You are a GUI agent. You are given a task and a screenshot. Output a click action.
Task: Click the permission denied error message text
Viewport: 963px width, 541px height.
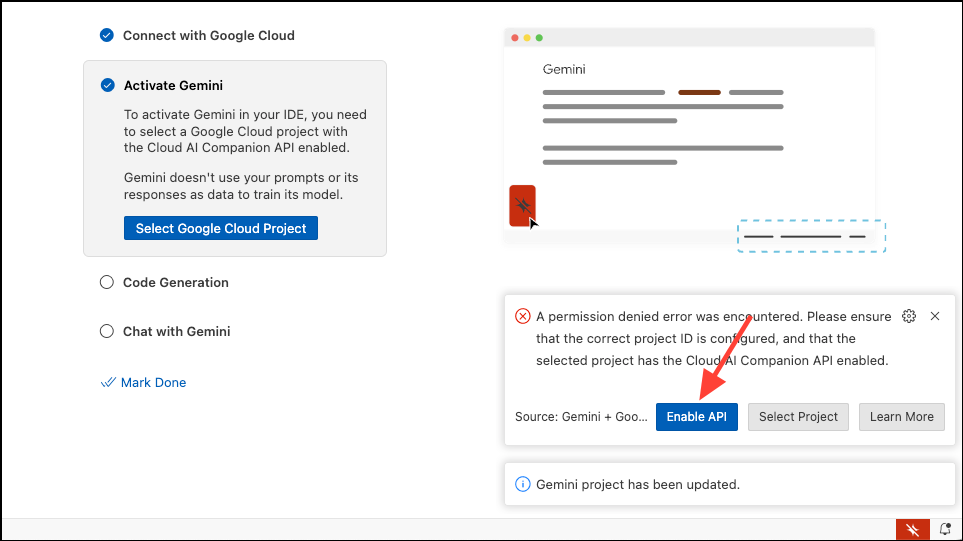tap(713, 338)
